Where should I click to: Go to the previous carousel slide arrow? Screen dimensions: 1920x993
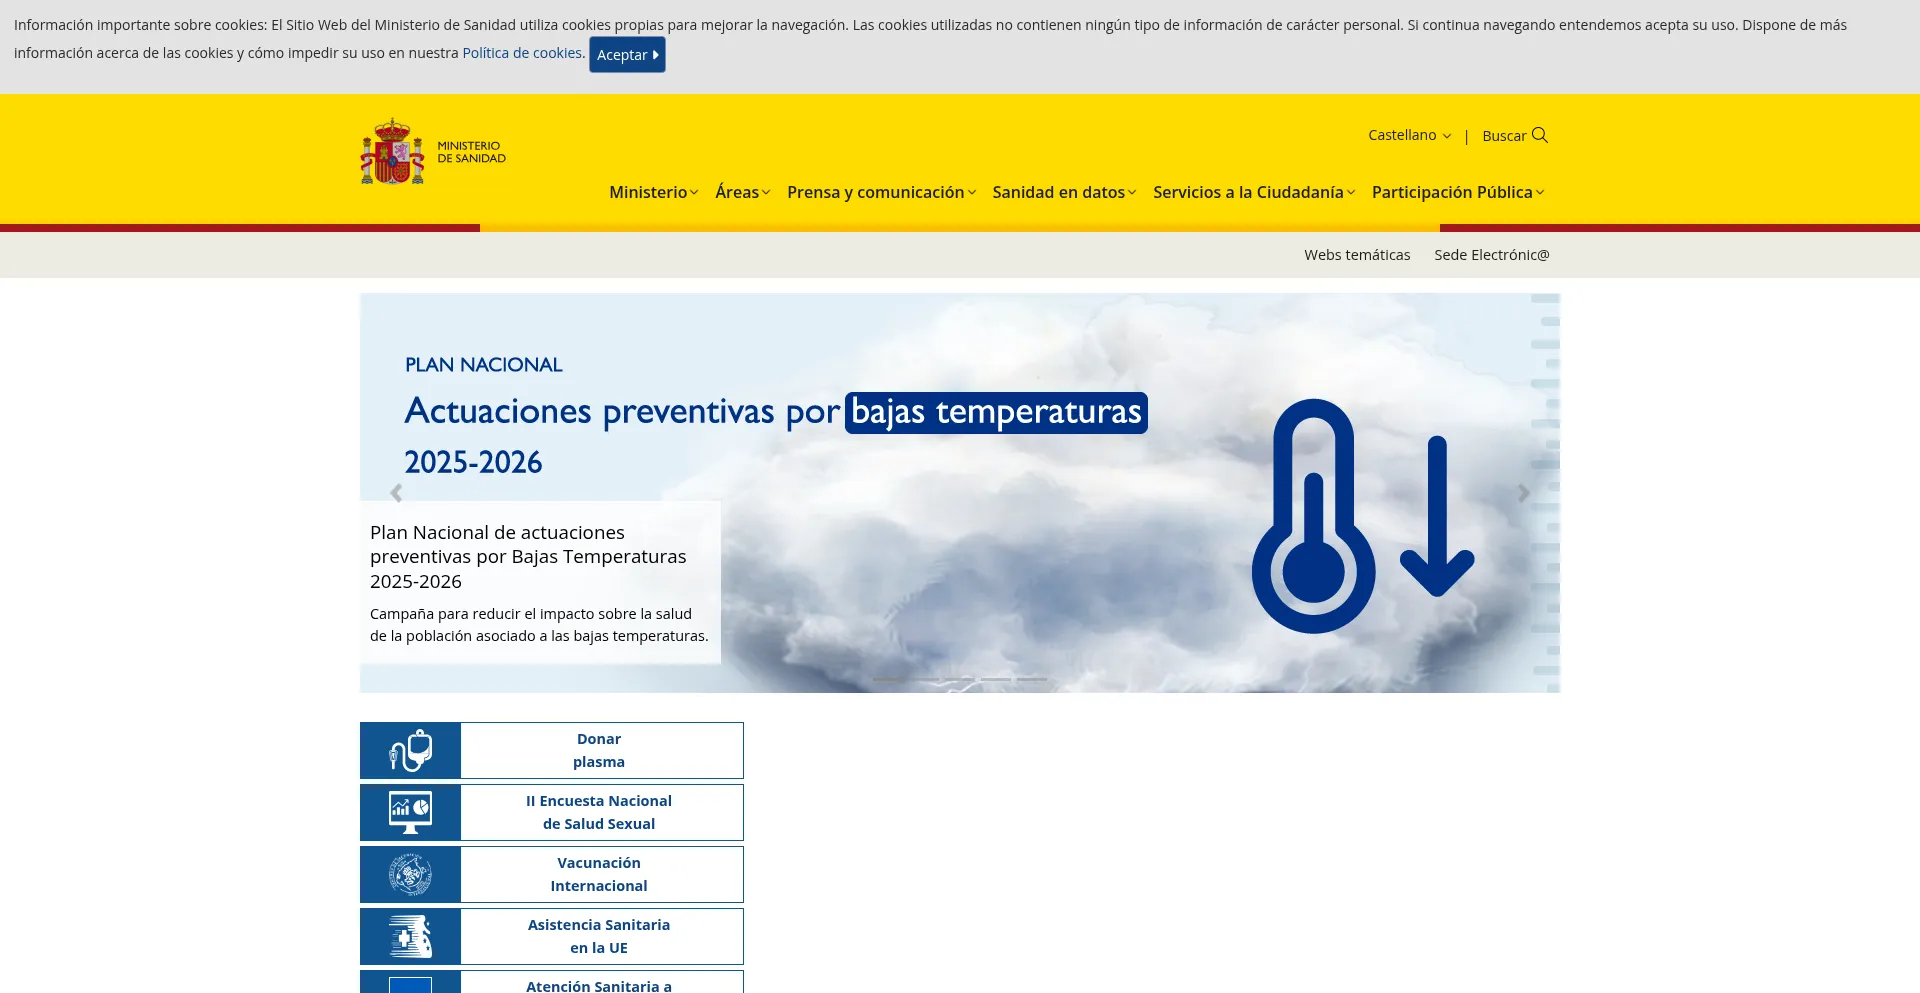point(396,493)
